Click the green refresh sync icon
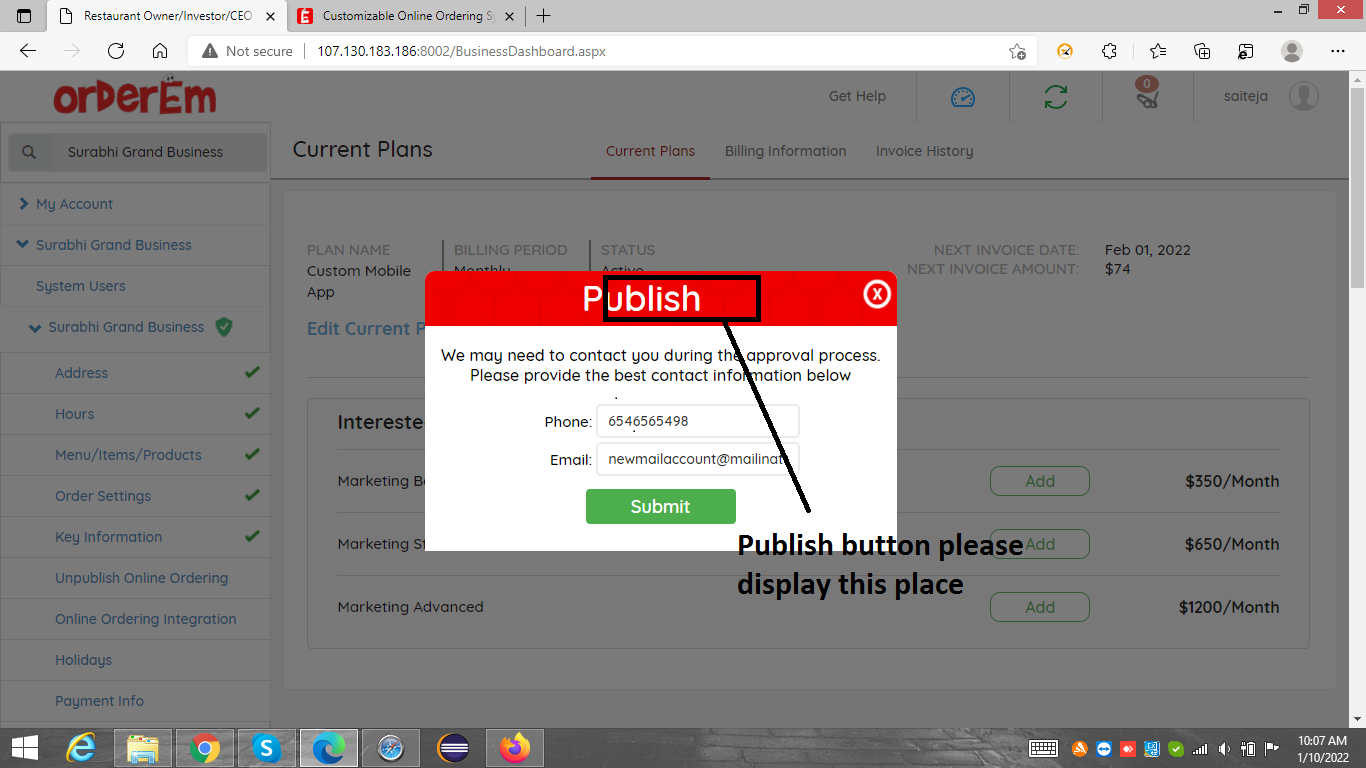The width and height of the screenshot is (1366, 768). point(1055,97)
